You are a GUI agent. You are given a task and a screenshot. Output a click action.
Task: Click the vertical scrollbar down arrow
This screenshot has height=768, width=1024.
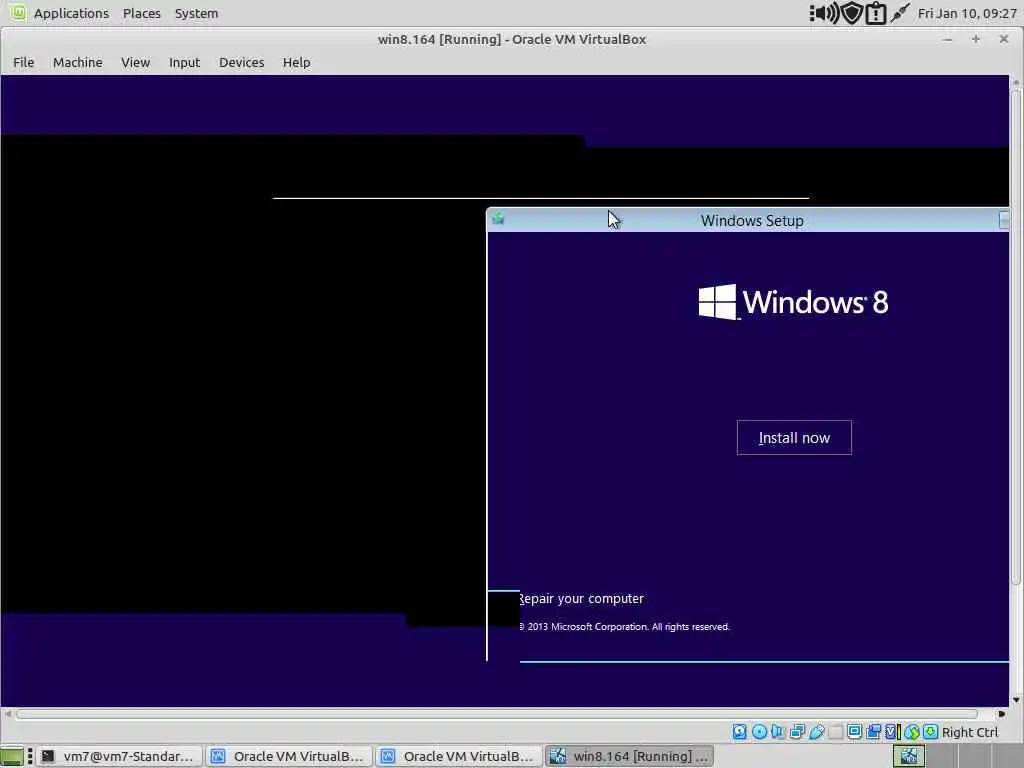click(1016, 700)
